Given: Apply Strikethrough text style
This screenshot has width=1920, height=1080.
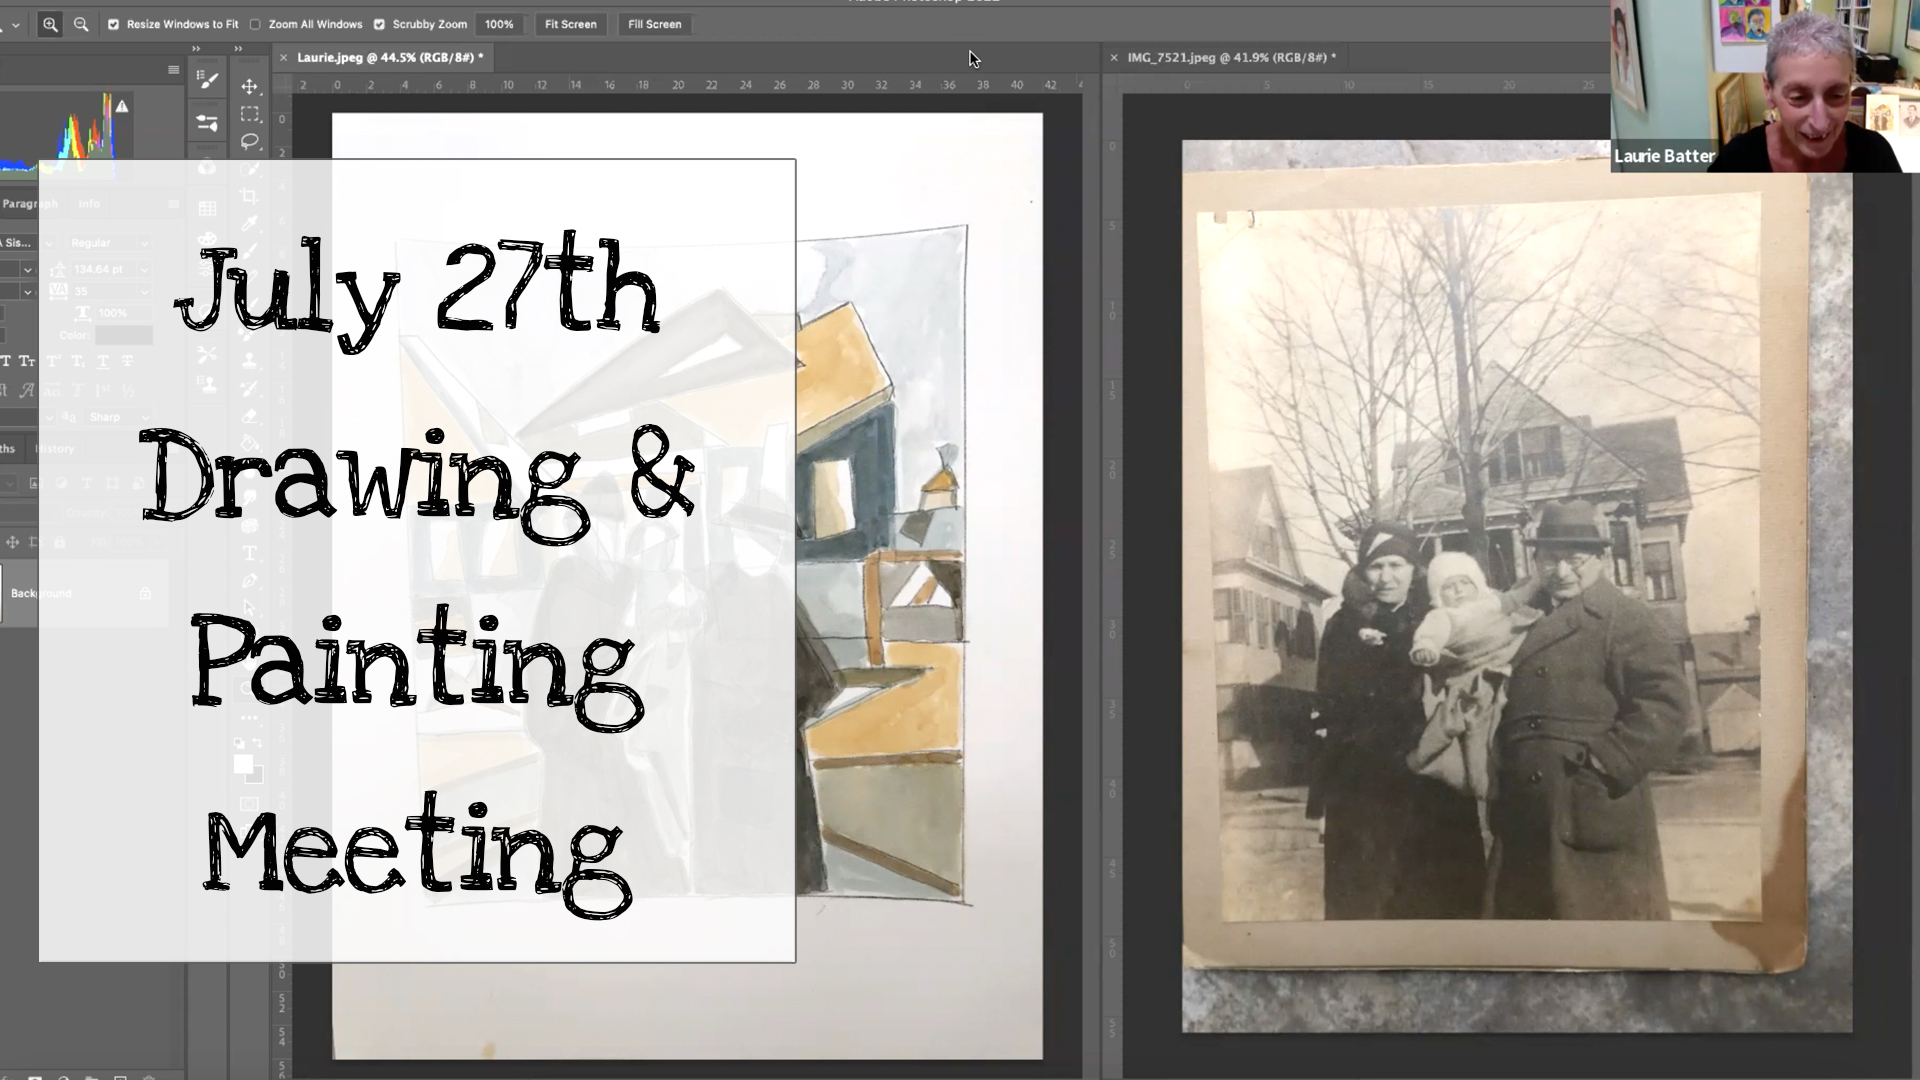Looking at the screenshot, I should 127,361.
